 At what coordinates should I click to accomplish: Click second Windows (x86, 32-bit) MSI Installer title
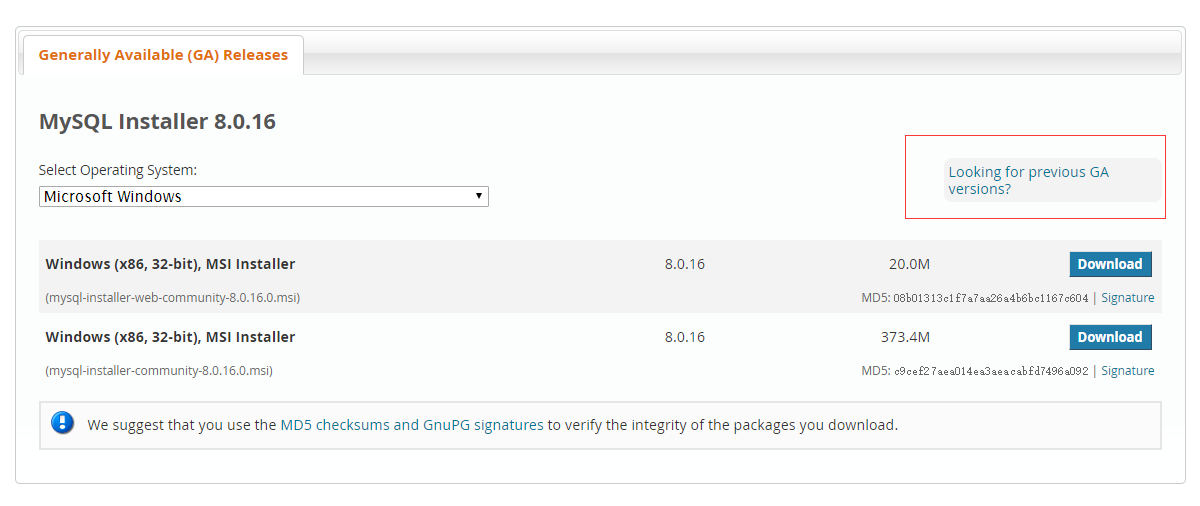tap(170, 337)
